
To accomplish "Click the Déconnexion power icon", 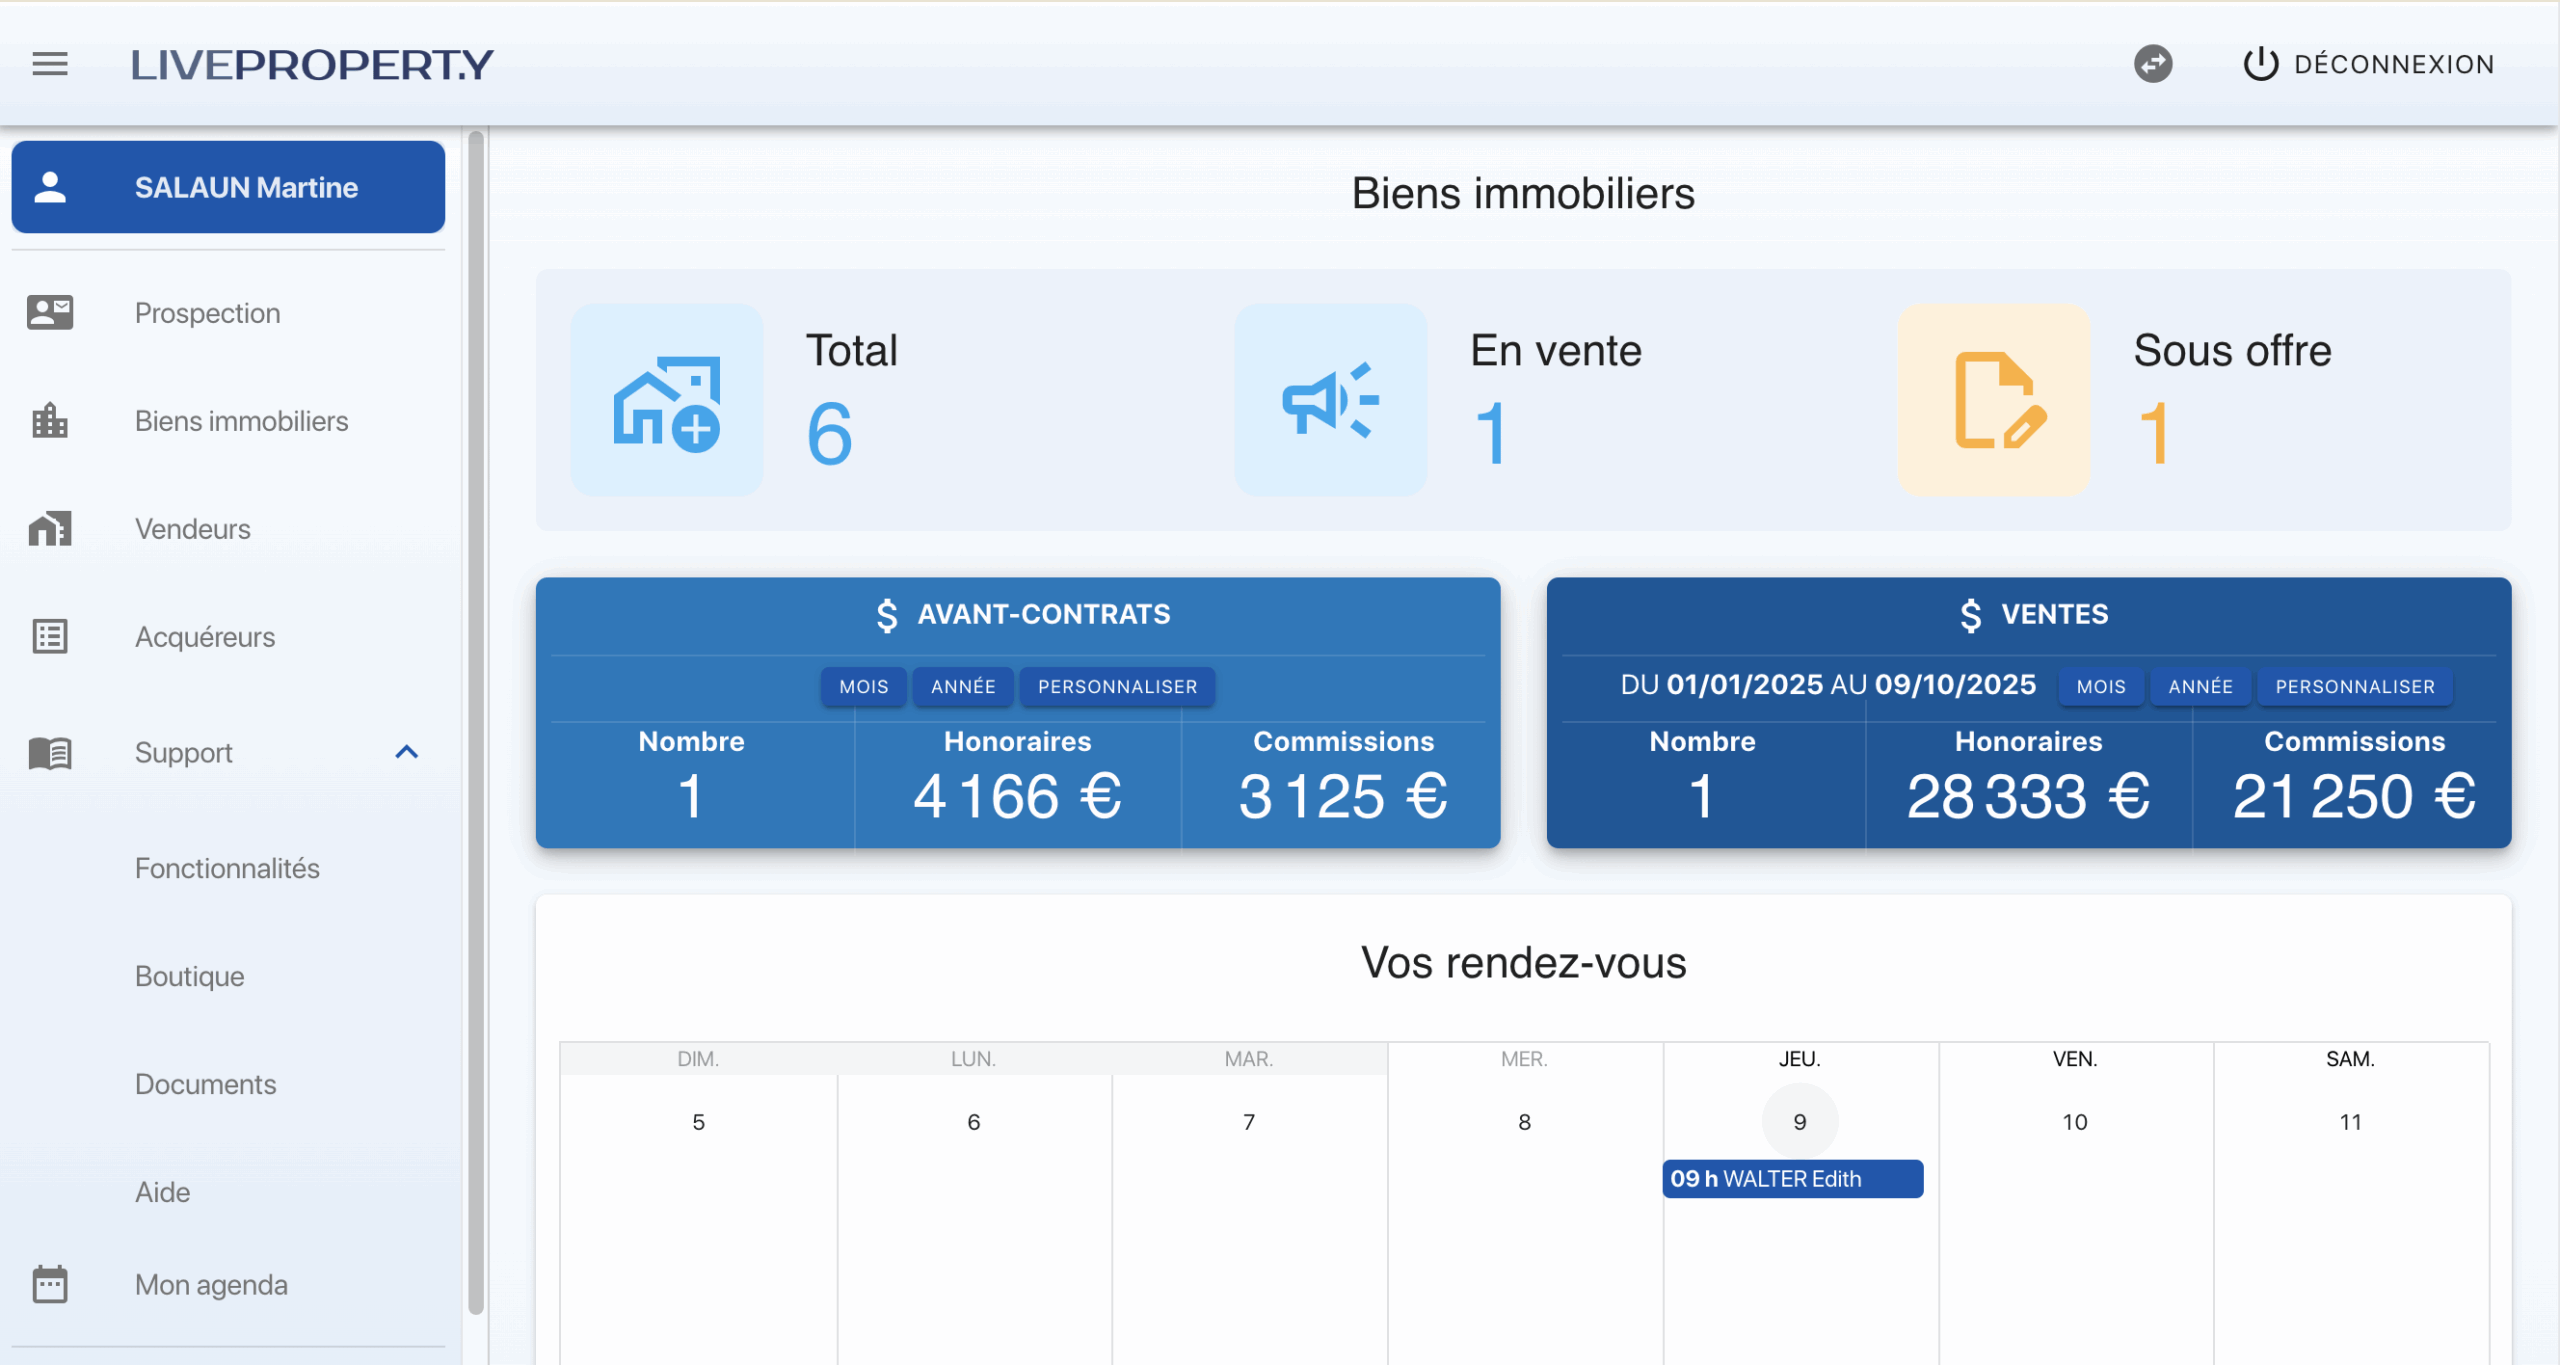I will click(x=2260, y=64).
